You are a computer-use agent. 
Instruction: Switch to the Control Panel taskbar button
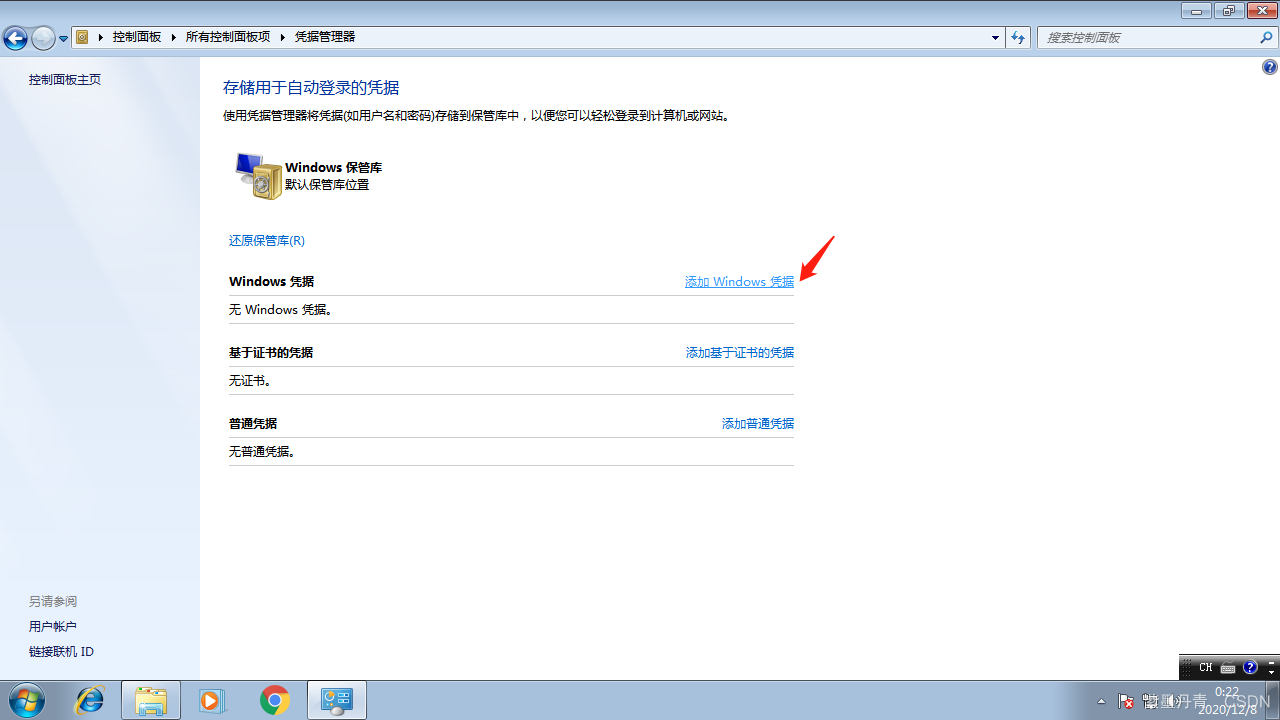337,700
